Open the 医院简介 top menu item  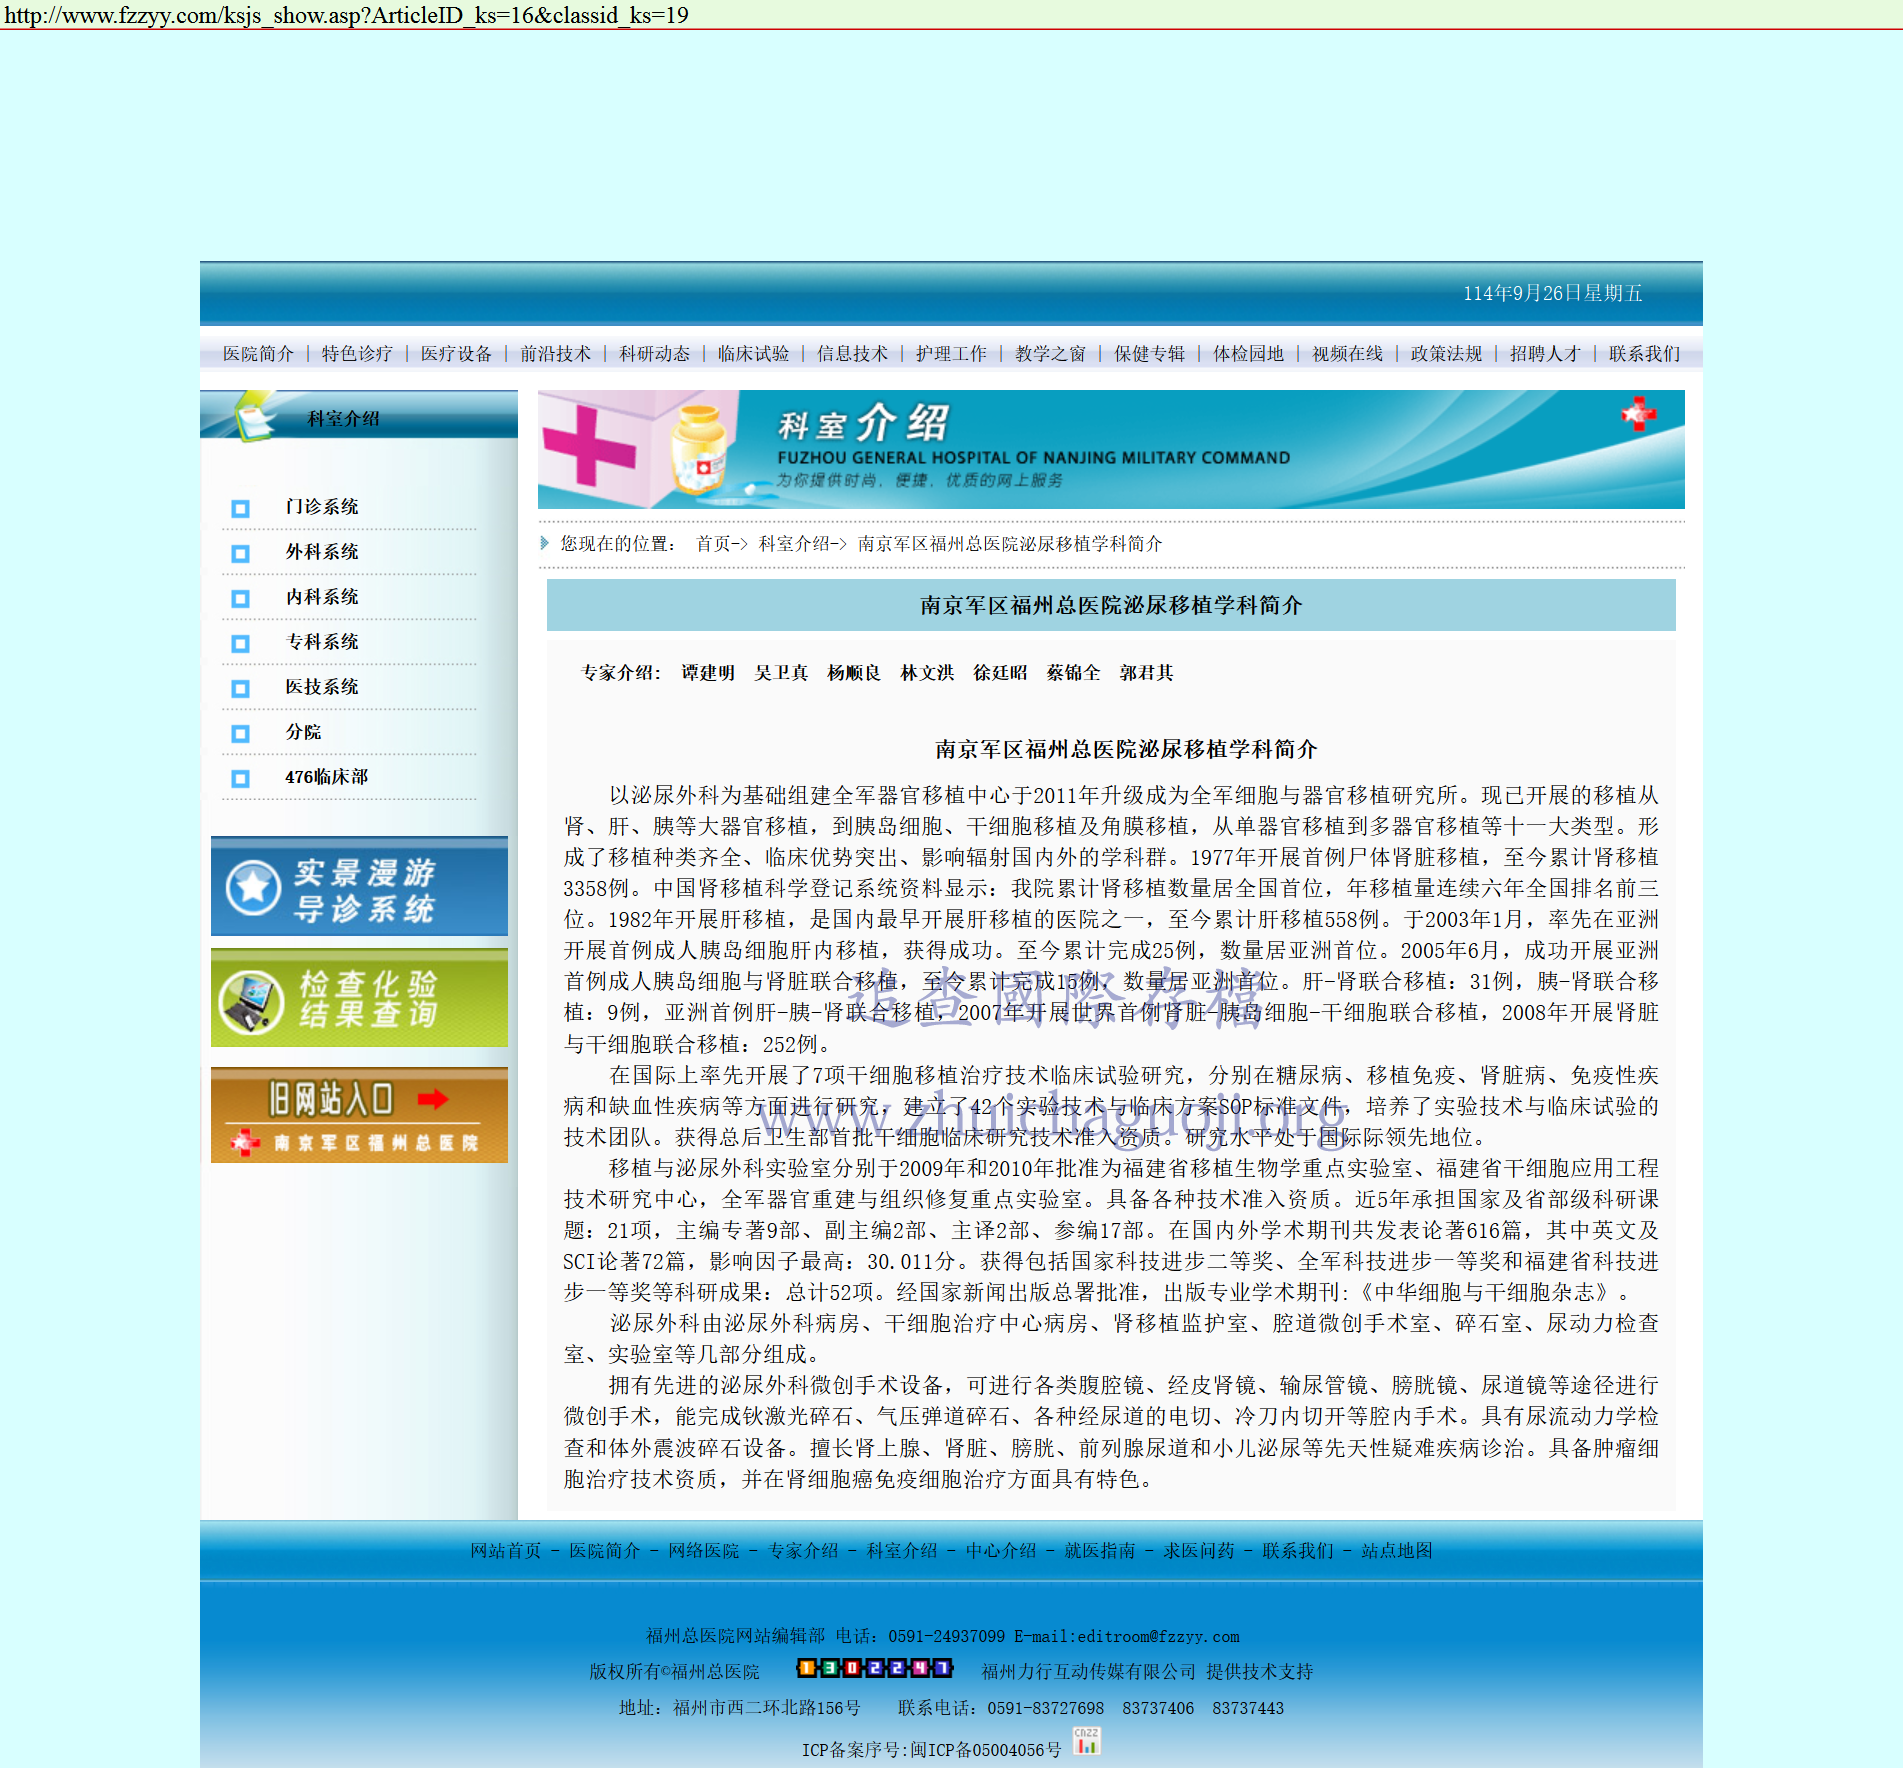(x=258, y=354)
